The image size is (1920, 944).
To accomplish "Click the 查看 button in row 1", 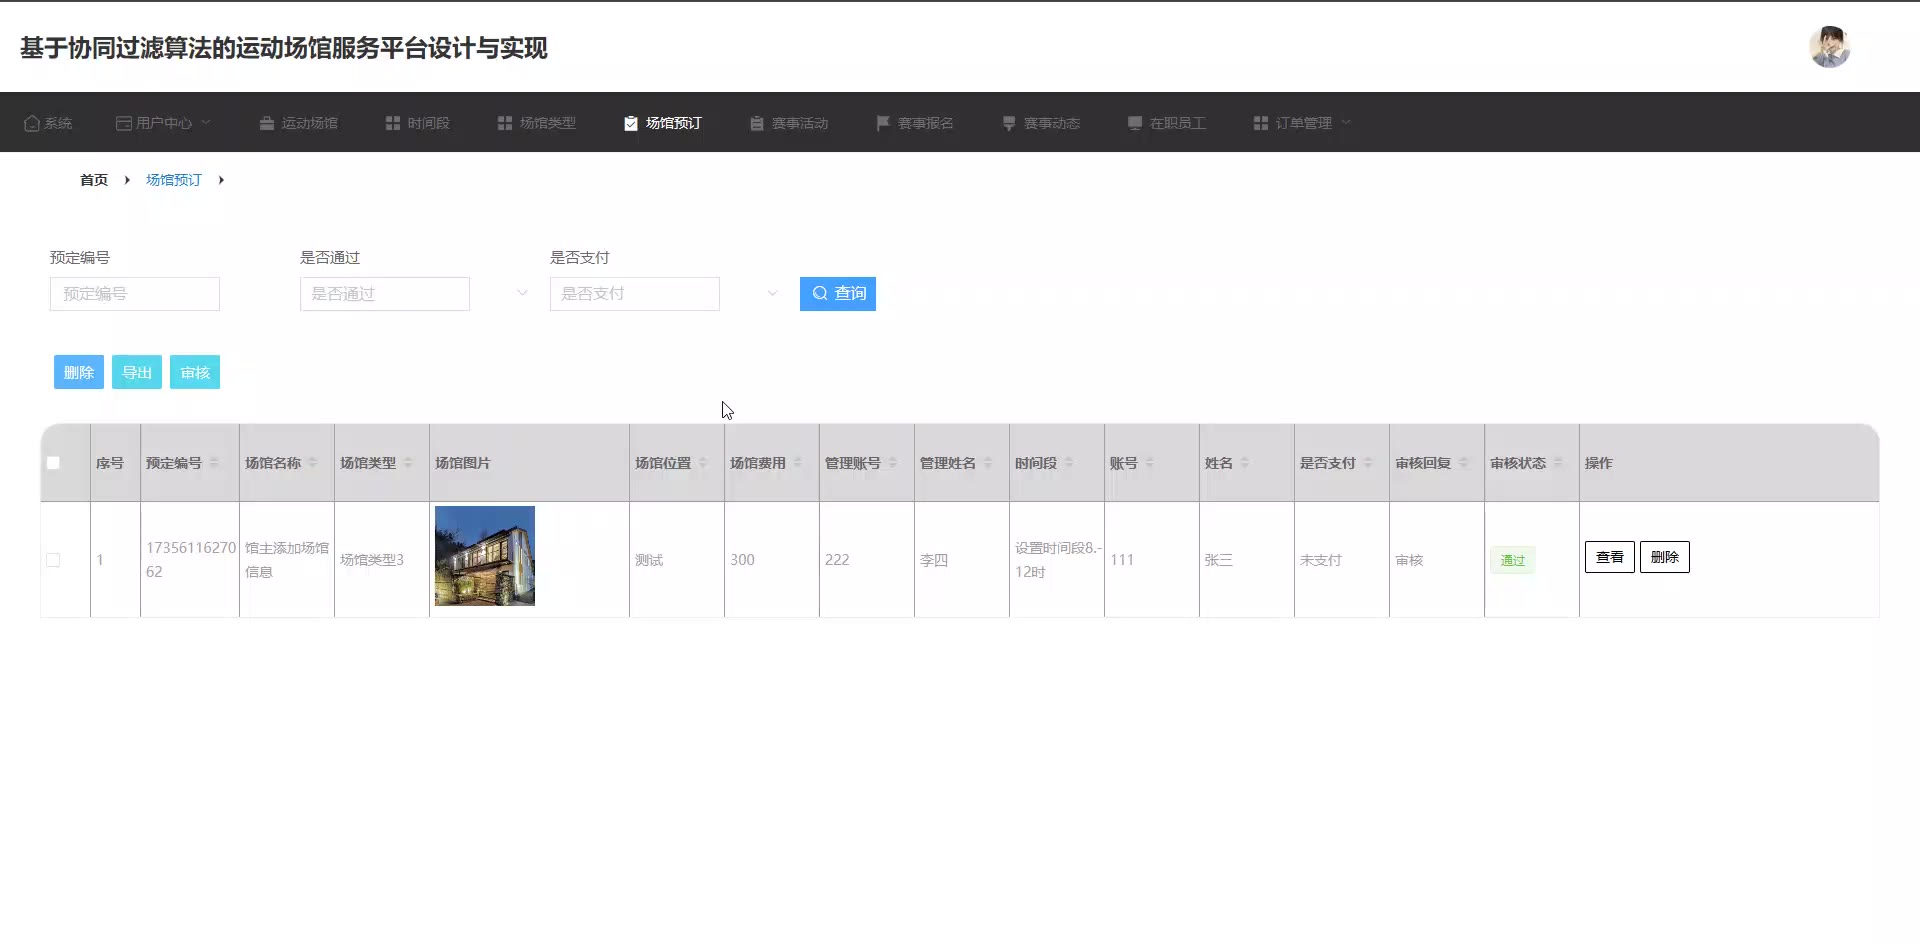I will point(1609,557).
